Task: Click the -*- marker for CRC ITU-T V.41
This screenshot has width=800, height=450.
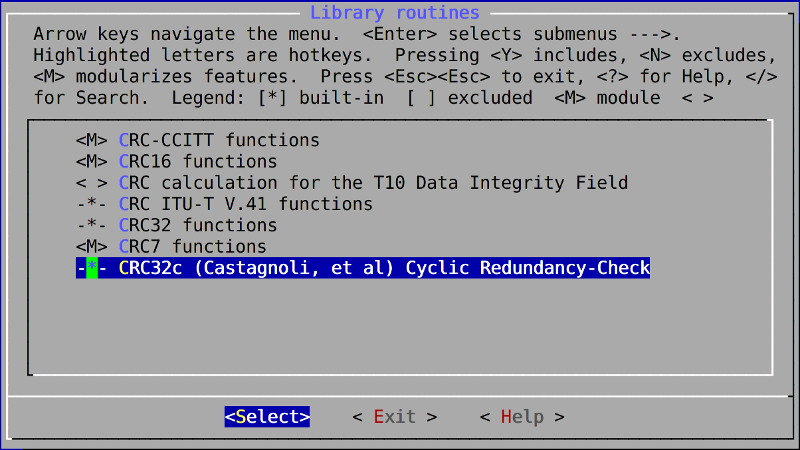Action: tap(92, 204)
